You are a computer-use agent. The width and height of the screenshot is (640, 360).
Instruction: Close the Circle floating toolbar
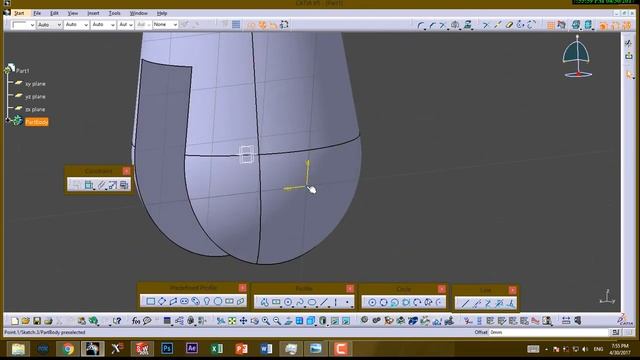point(442,289)
